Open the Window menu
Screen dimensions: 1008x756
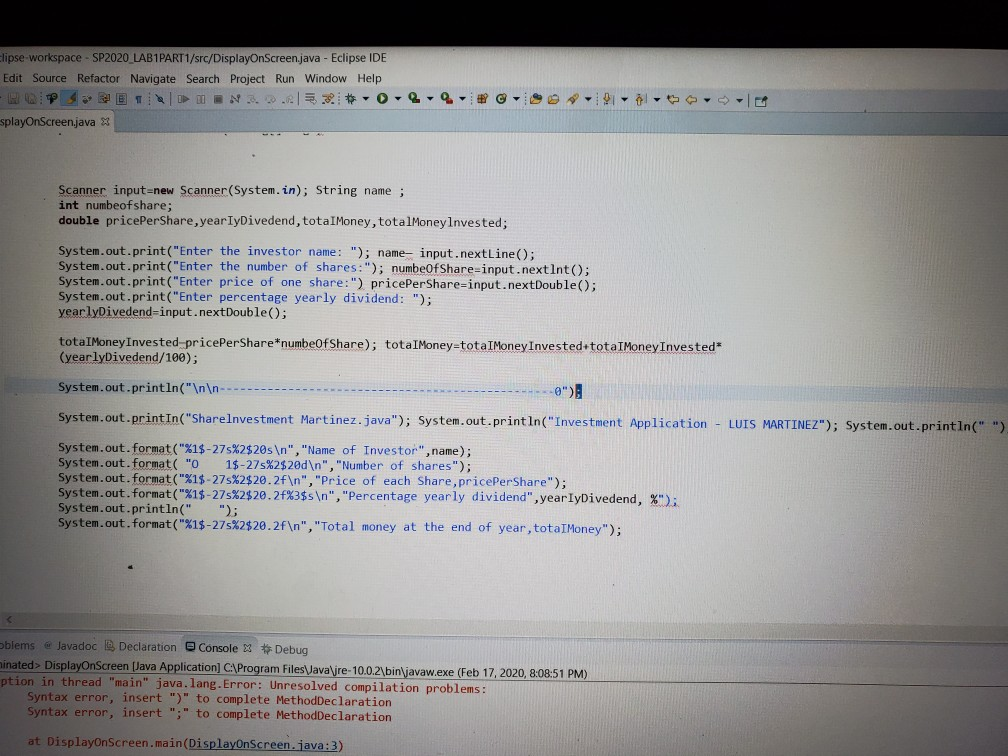pyautogui.click(x=325, y=78)
